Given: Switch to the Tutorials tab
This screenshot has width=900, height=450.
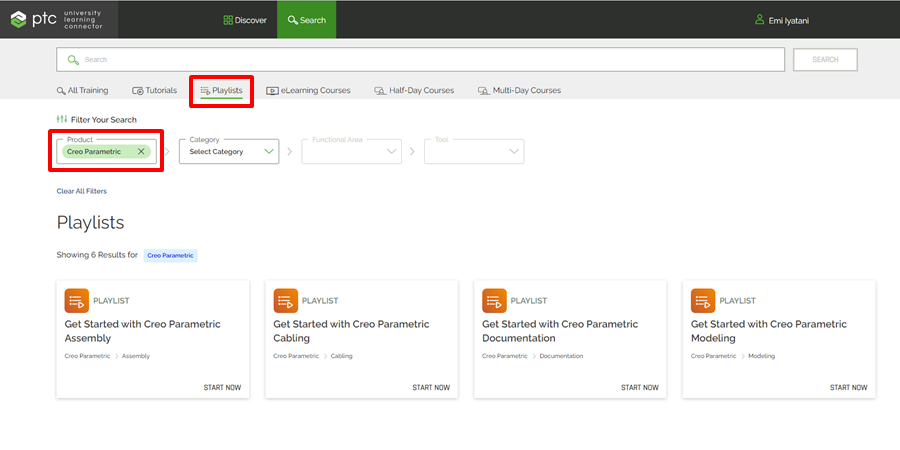Looking at the screenshot, I should coord(154,90).
